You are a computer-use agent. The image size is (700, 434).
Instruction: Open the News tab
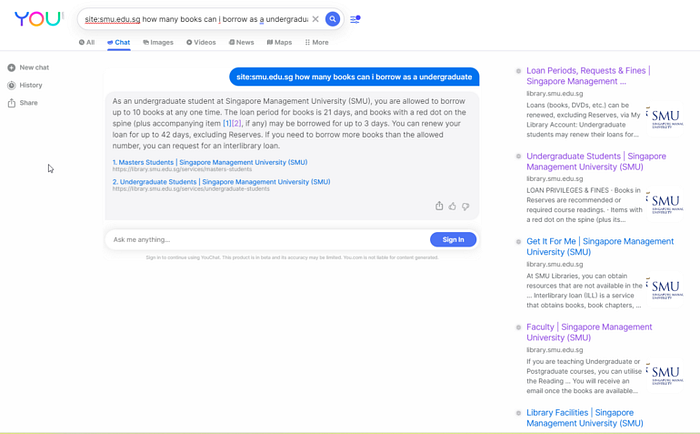242,42
